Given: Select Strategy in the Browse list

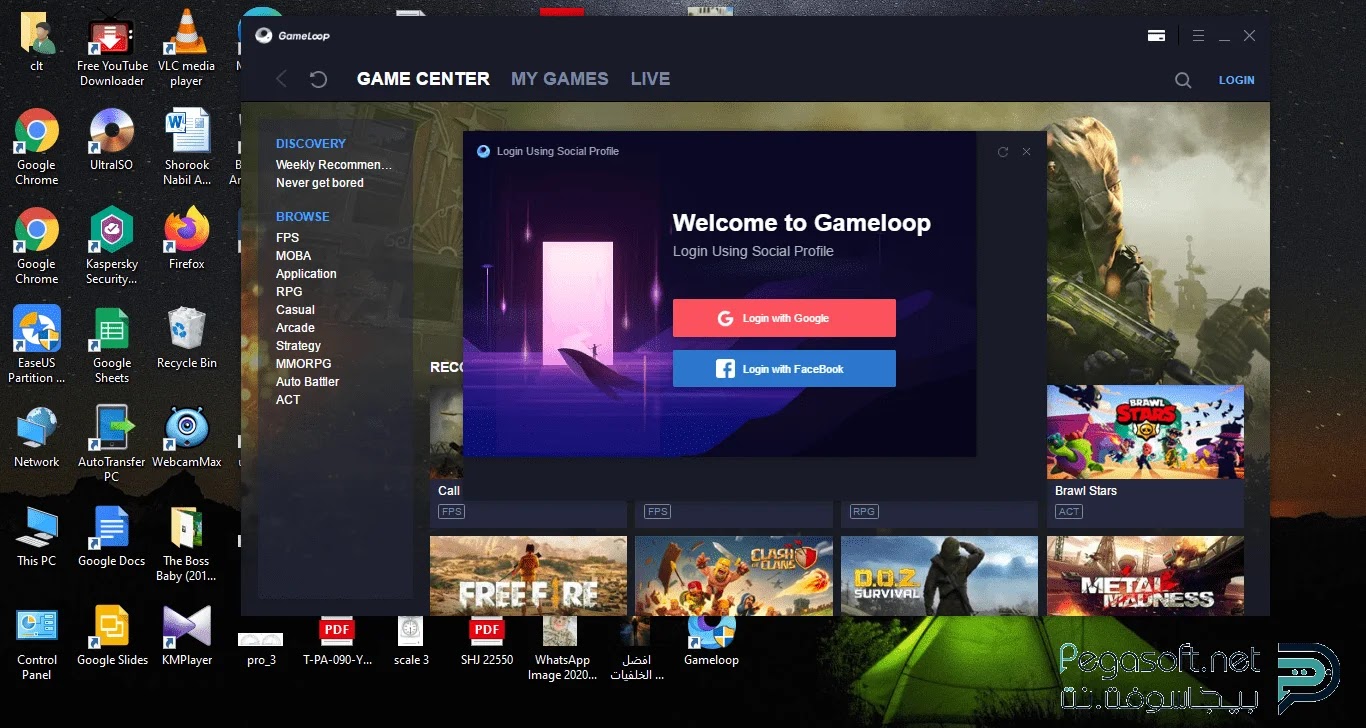Looking at the screenshot, I should 298,346.
